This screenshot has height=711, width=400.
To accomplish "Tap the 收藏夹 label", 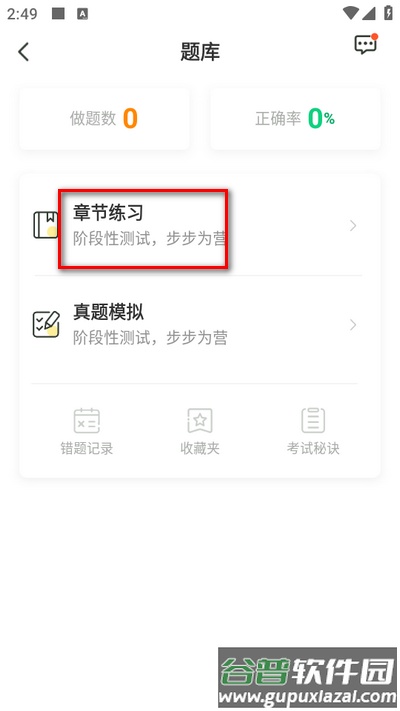I will click(200, 448).
